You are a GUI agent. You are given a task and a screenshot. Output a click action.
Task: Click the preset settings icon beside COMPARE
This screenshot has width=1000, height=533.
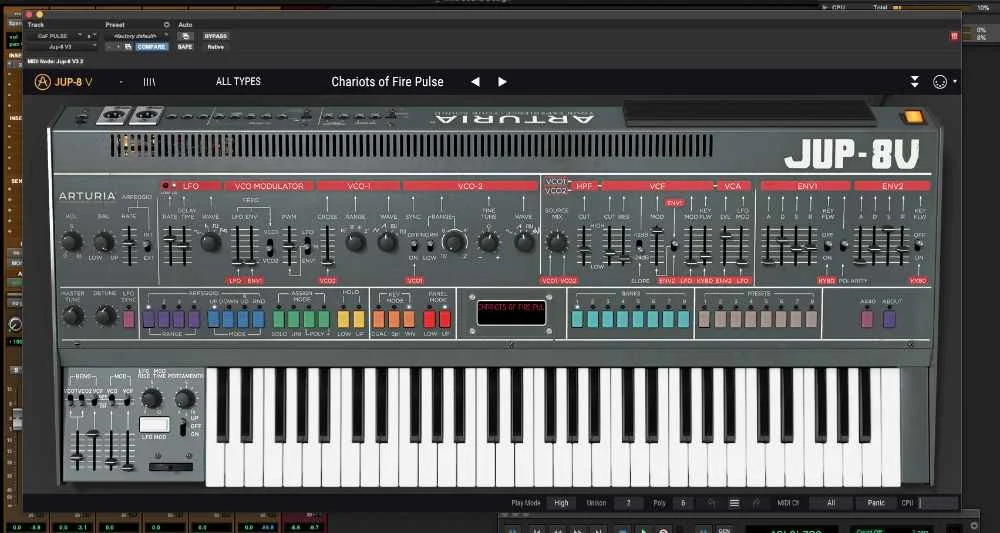[x=128, y=47]
